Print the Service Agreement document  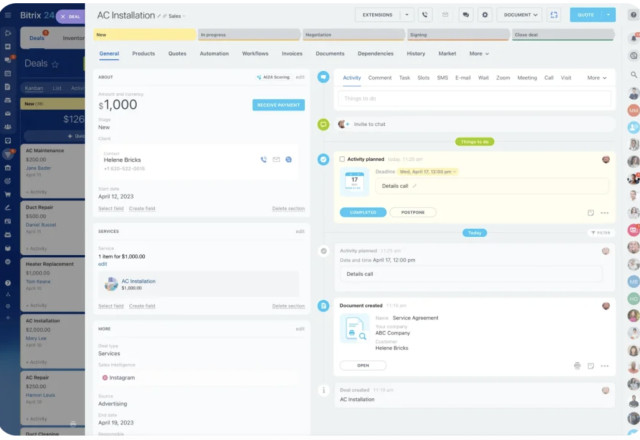coord(577,365)
